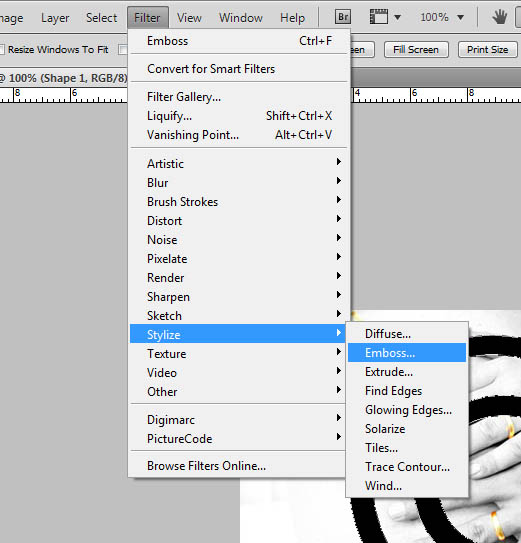Expand the Render submenu
Viewport: 521px width, 543px height.
239,278
